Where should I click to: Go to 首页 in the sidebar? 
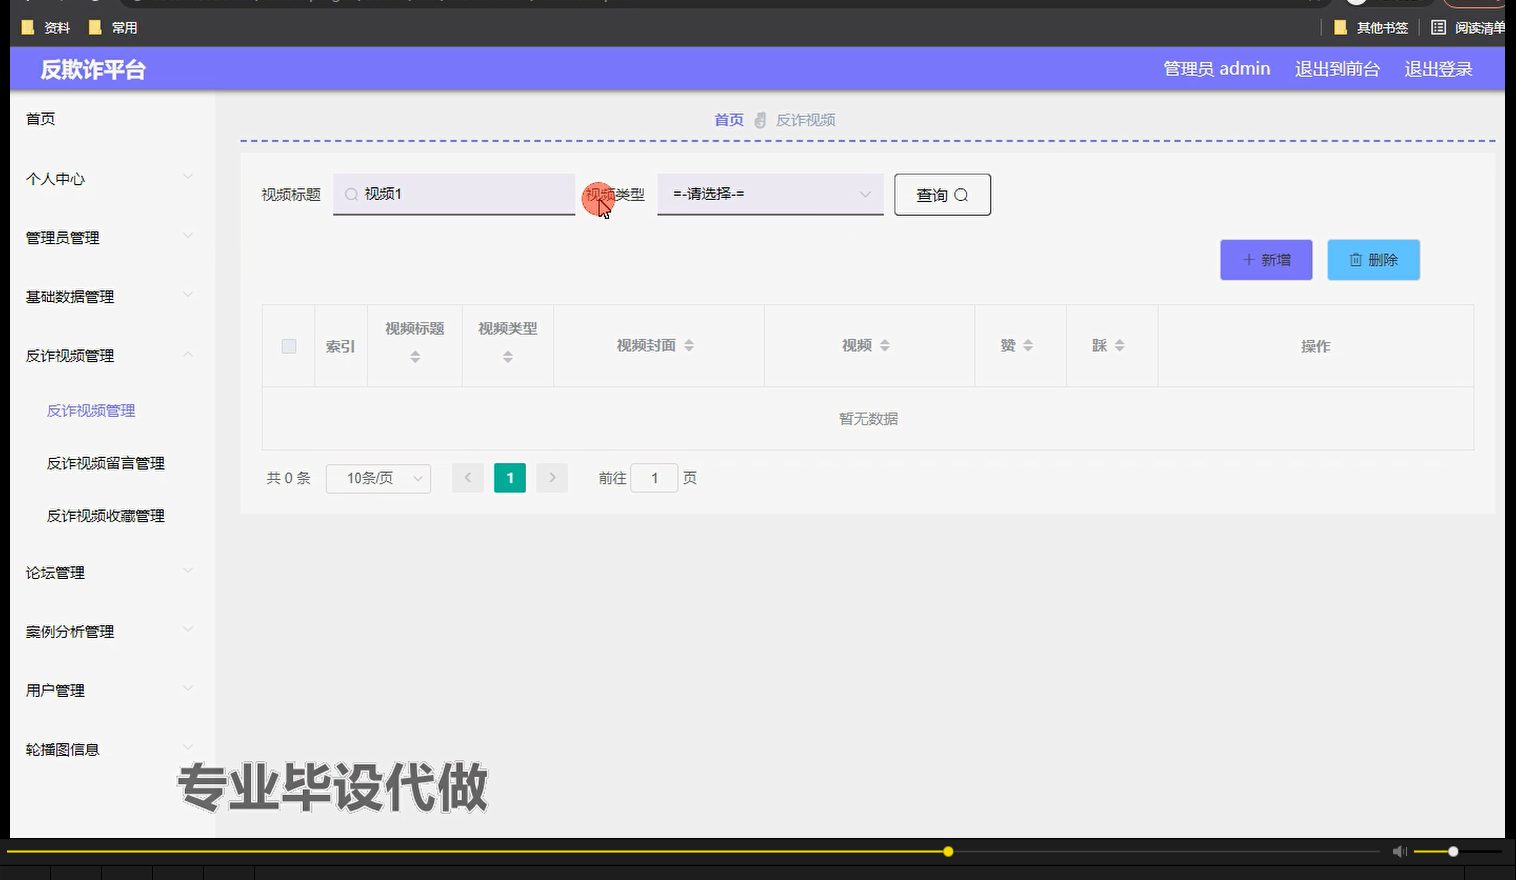tap(40, 118)
